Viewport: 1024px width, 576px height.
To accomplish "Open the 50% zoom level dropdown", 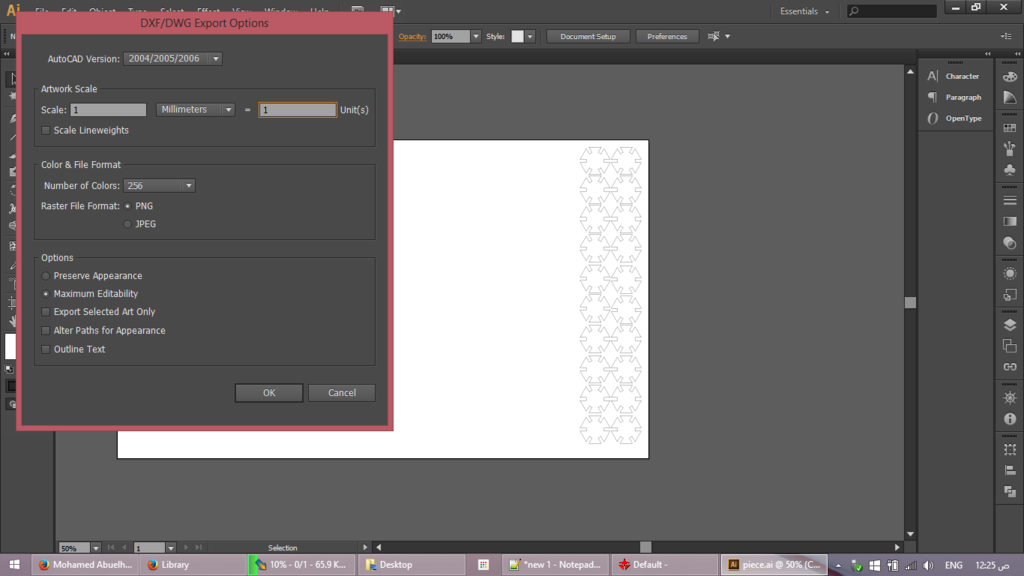I will (95, 548).
